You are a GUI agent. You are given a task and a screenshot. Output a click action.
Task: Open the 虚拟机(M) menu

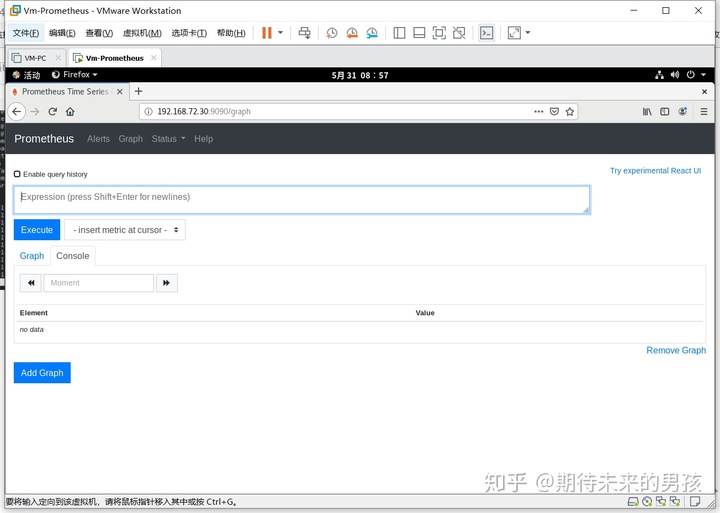(x=142, y=33)
